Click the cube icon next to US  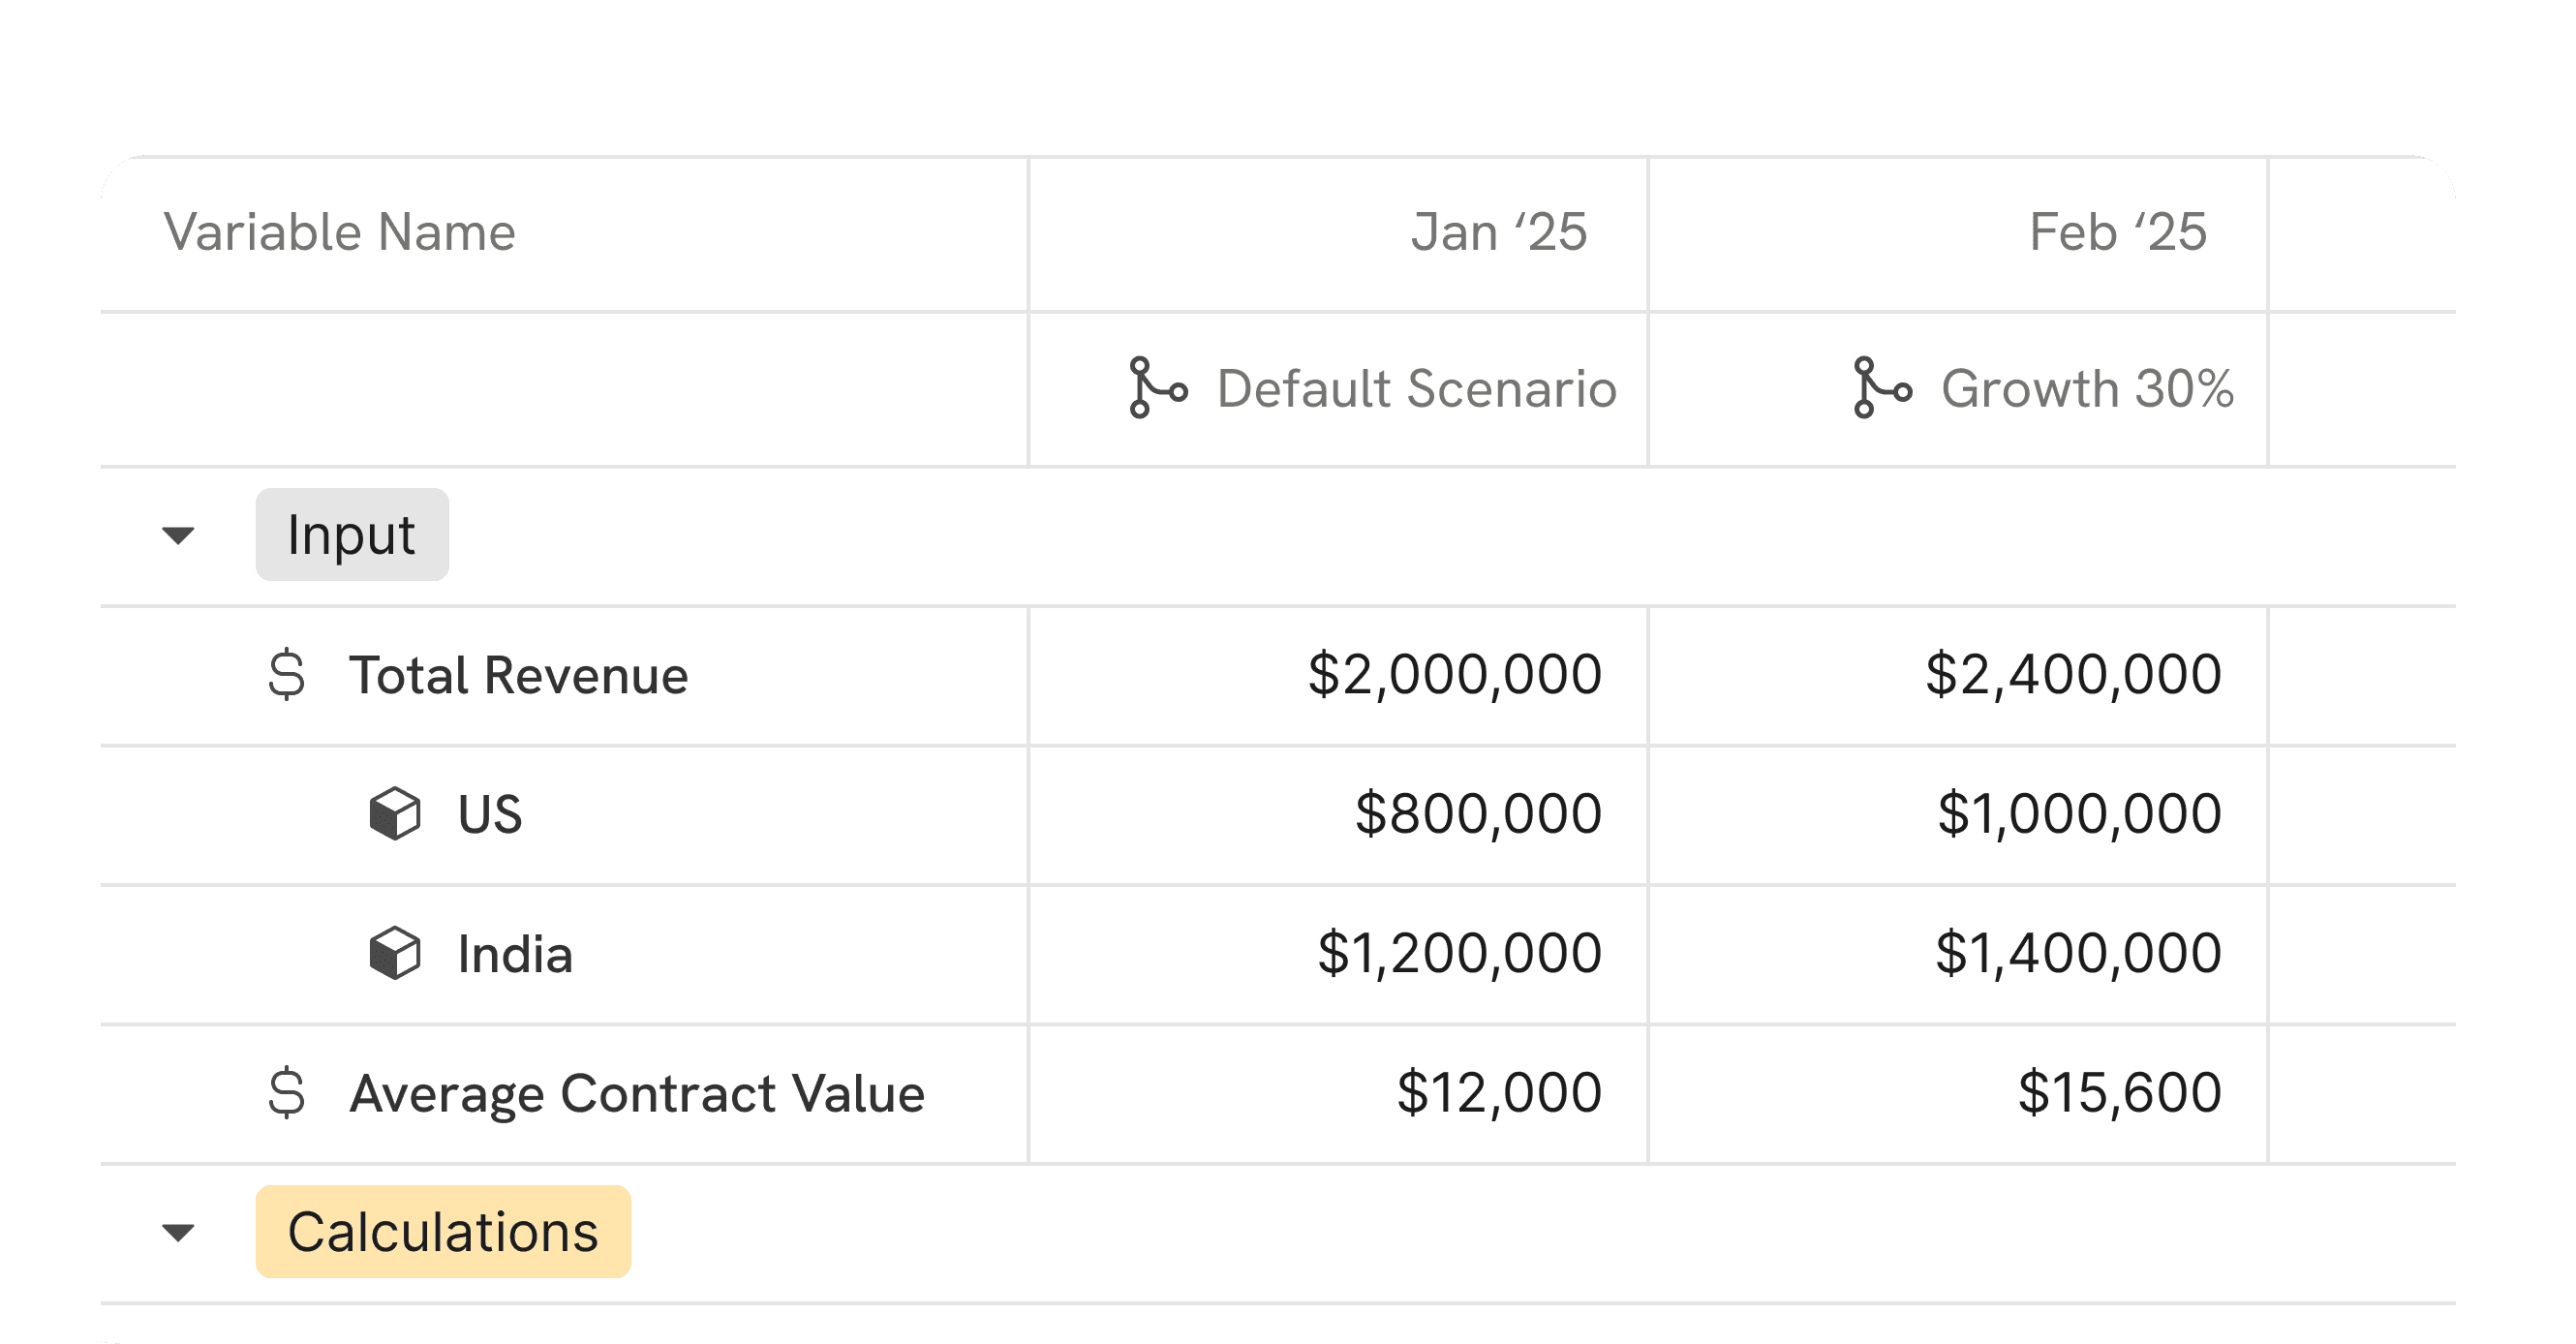[395, 814]
